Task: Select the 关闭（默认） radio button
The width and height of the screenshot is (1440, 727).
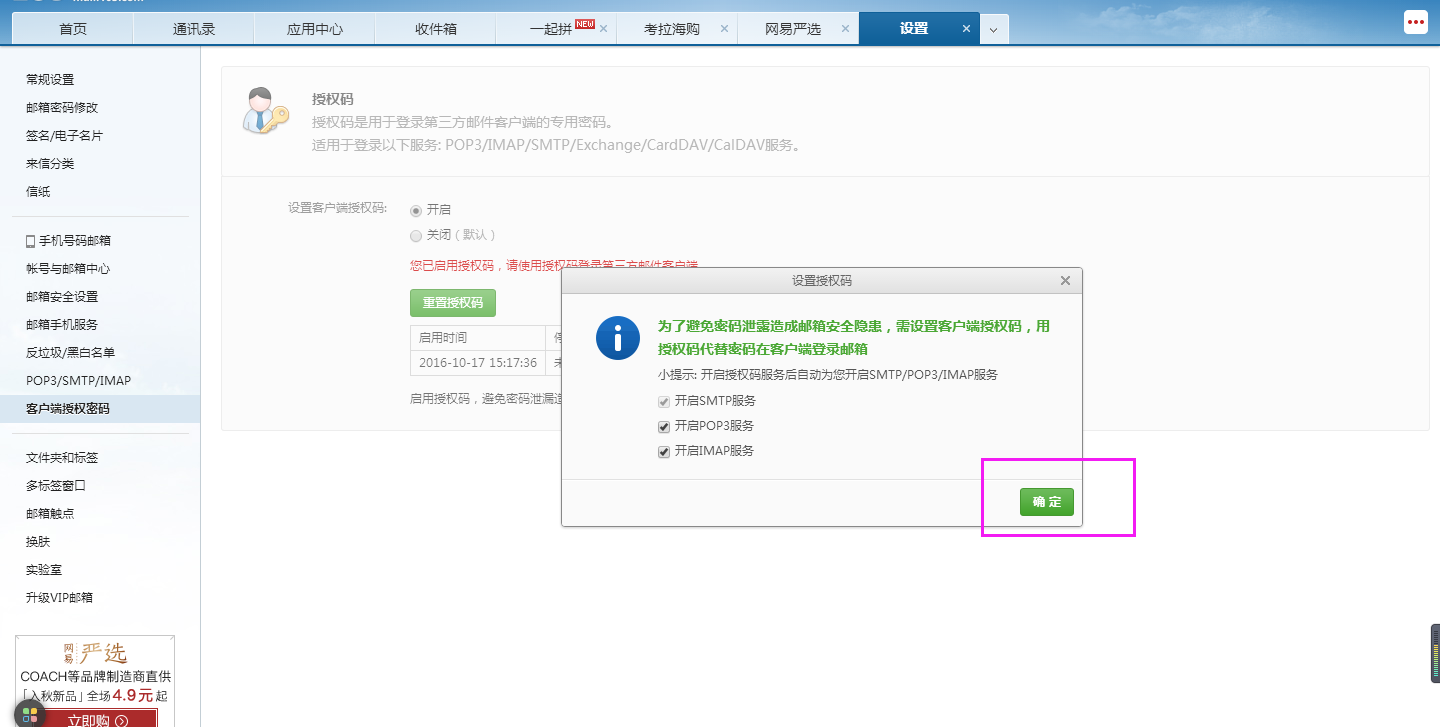Action: (x=416, y=235)
